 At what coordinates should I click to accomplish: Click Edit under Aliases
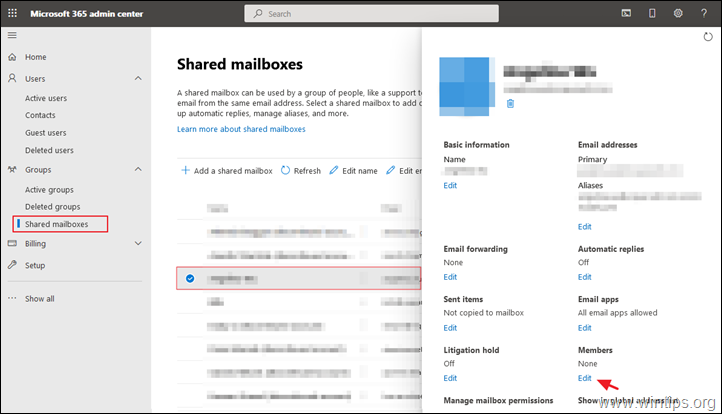point(585,227)
